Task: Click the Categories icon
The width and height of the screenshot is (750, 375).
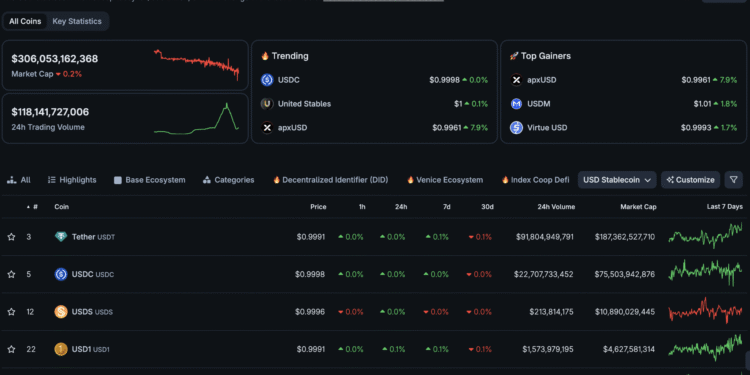Action: [207, 180]
